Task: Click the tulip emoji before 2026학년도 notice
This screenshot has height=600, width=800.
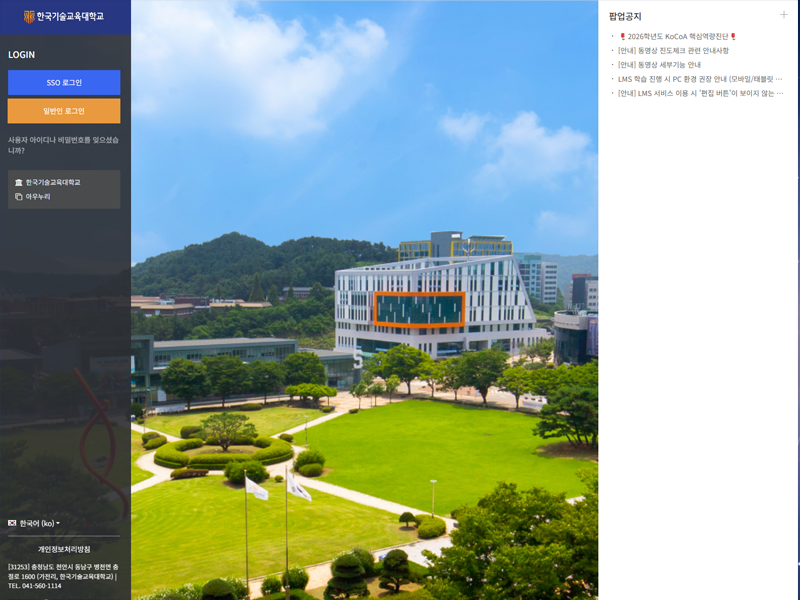Action: point(623,36)
